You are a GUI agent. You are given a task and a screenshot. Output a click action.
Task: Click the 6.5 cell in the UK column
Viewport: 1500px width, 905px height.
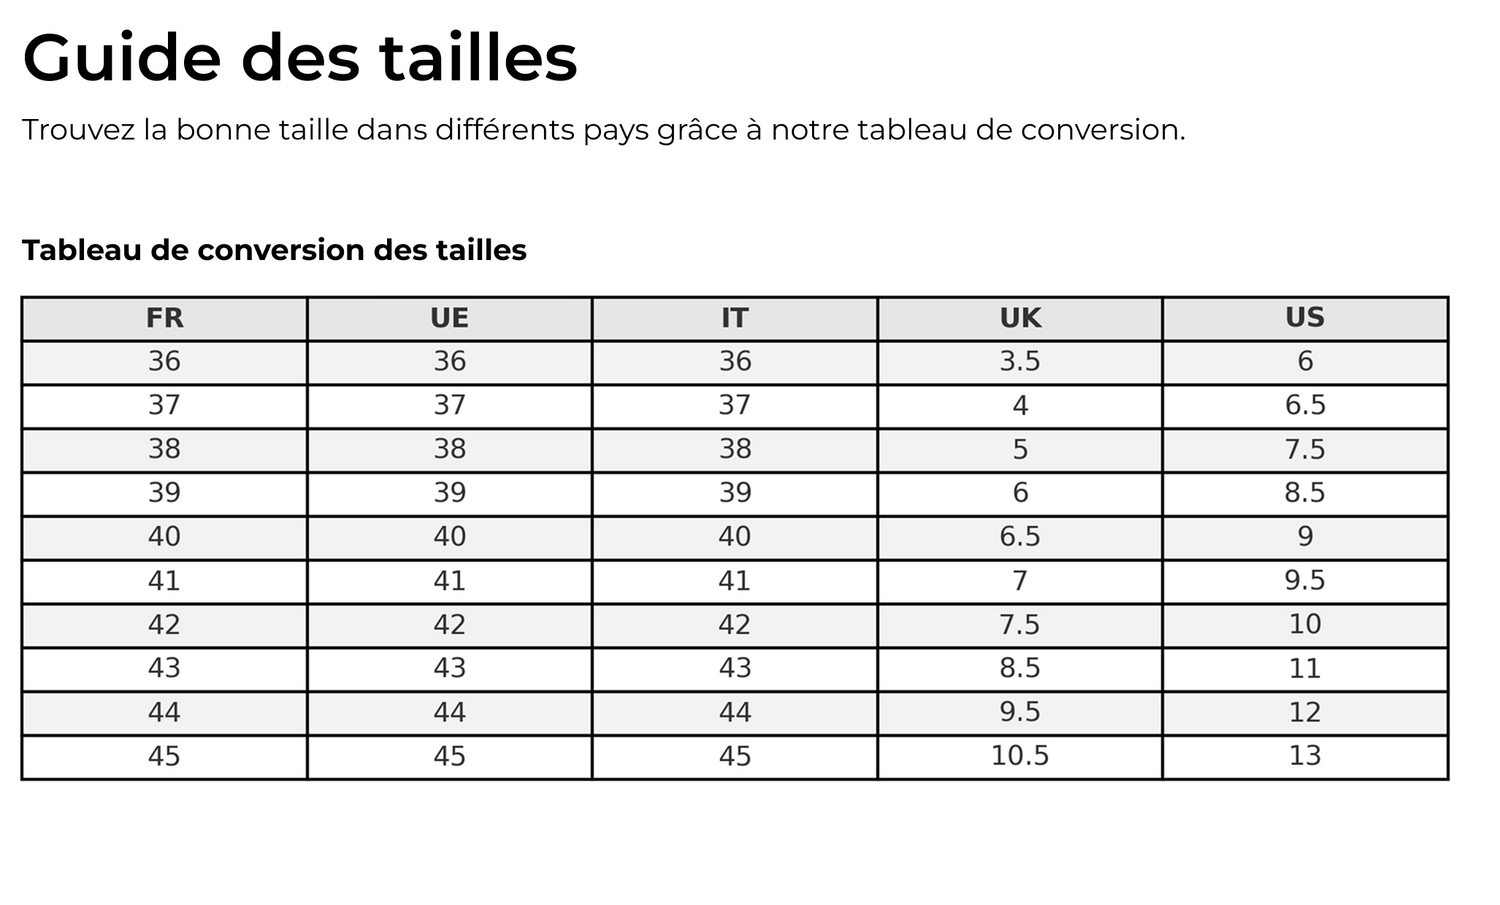pos(1020,537)
